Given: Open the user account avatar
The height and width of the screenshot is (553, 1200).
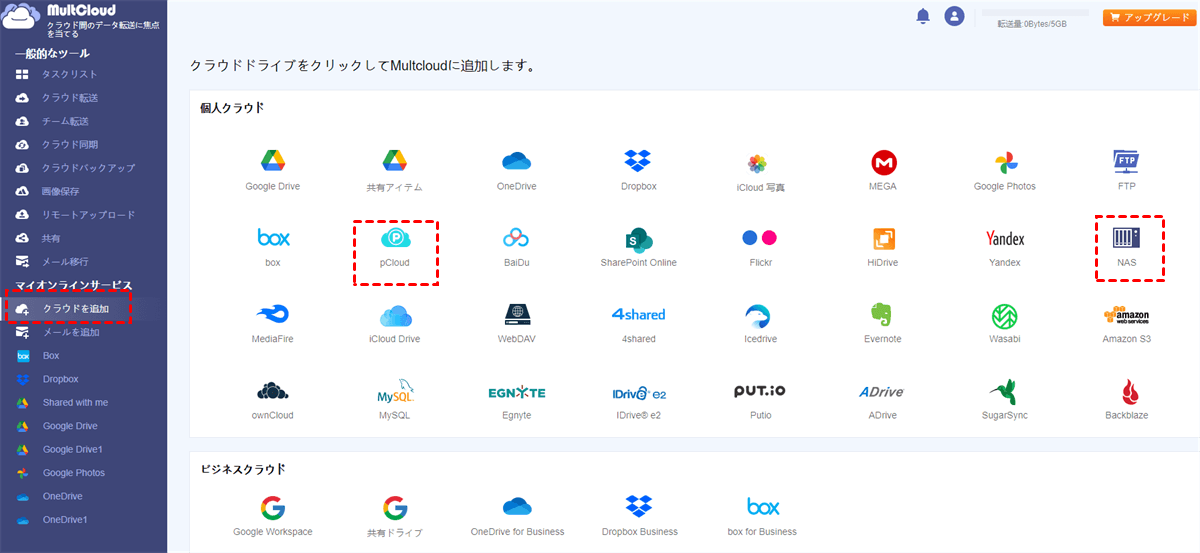Looking at the screenshot, I should (954, 16).
